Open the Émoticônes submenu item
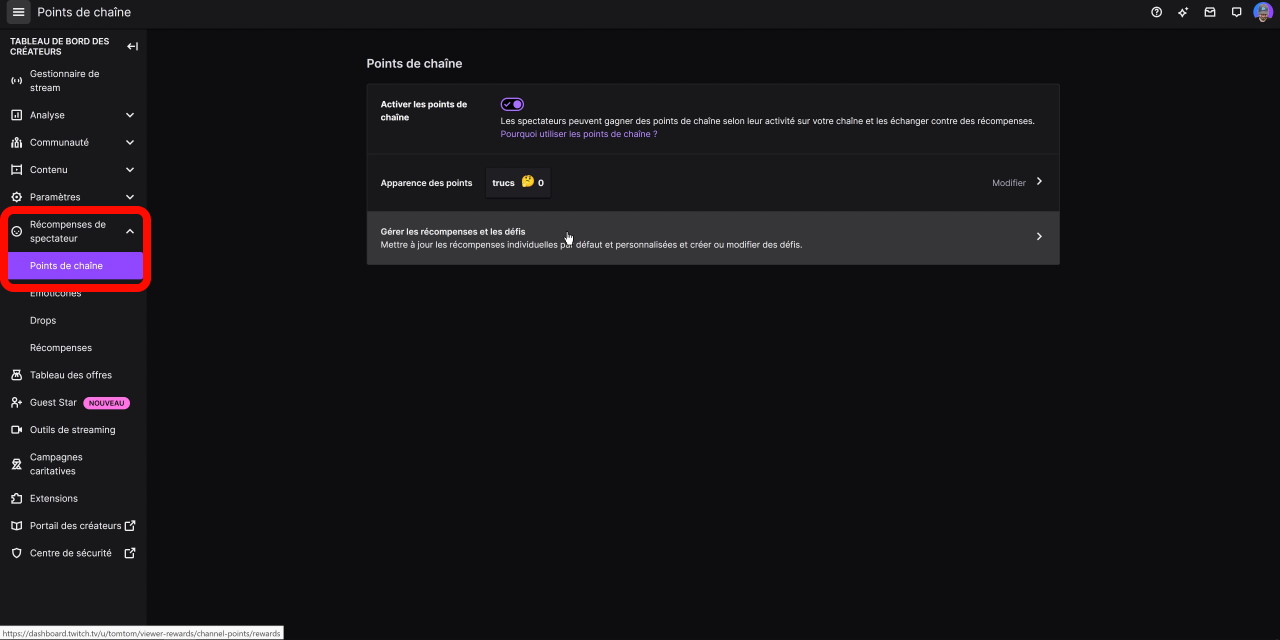Viewport: 1280px width, 640px height. (56, 294)
